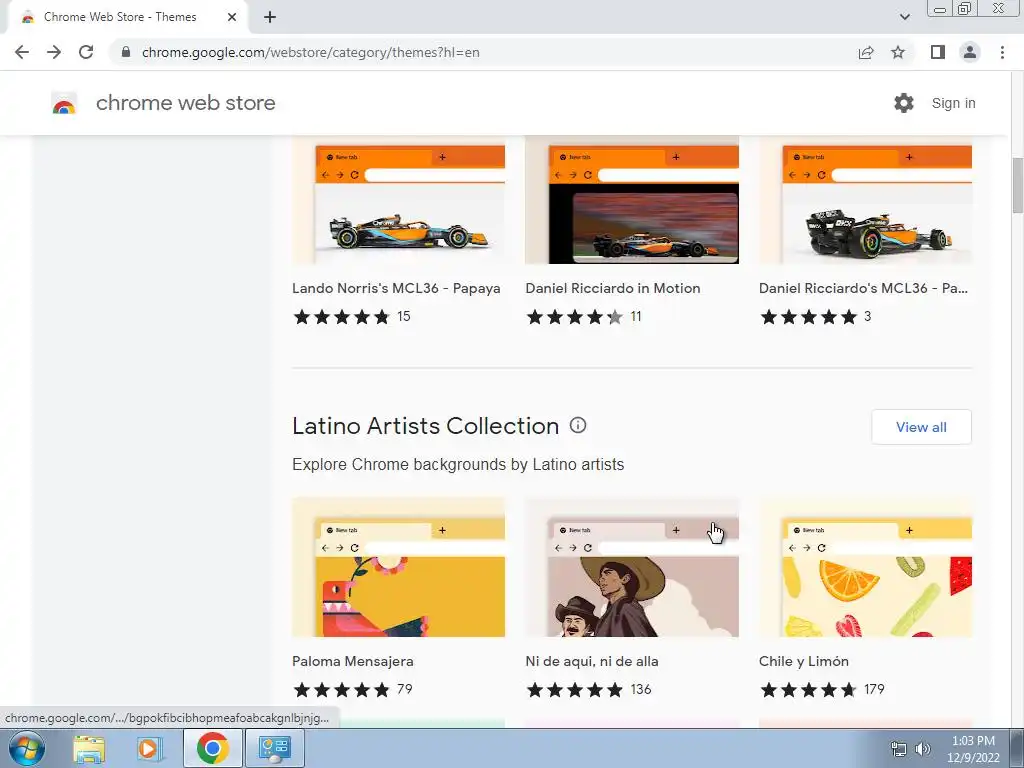1024x768 pixels.
Task: Click the control panel icon in the taskbar
Action: (x=275, y=748)
